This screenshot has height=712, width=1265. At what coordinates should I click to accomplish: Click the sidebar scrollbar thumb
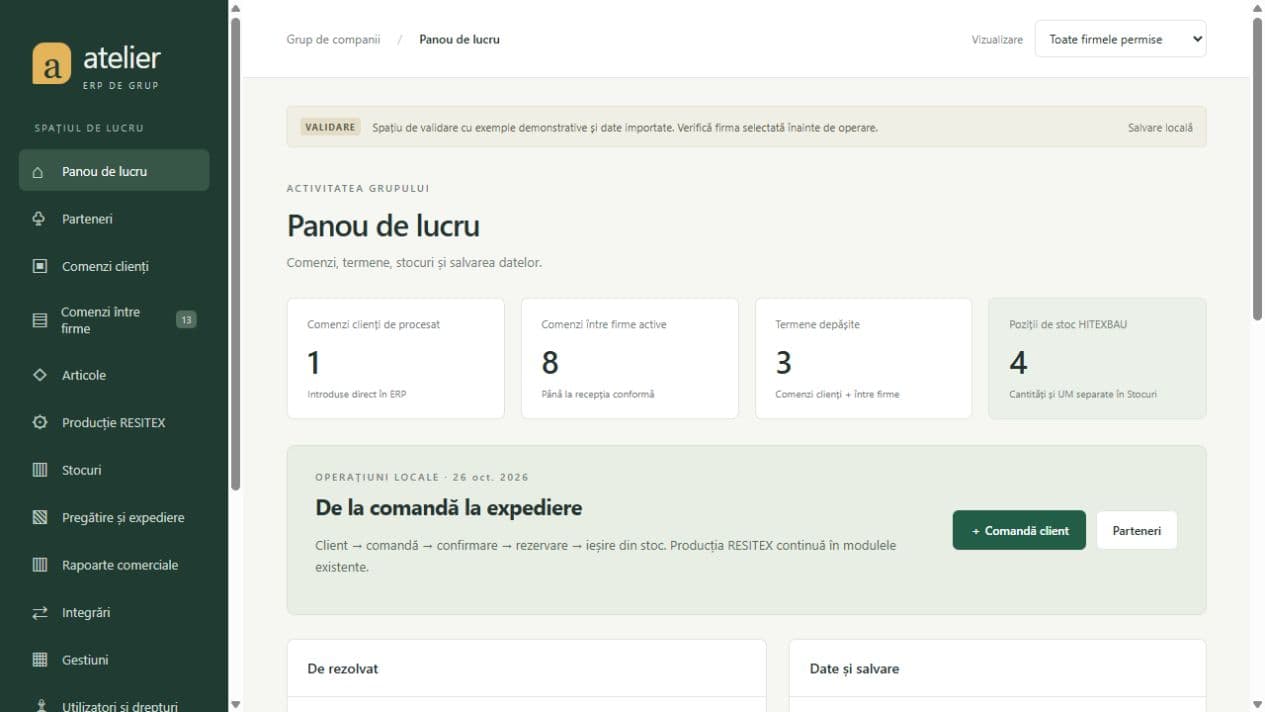(235, 254)
